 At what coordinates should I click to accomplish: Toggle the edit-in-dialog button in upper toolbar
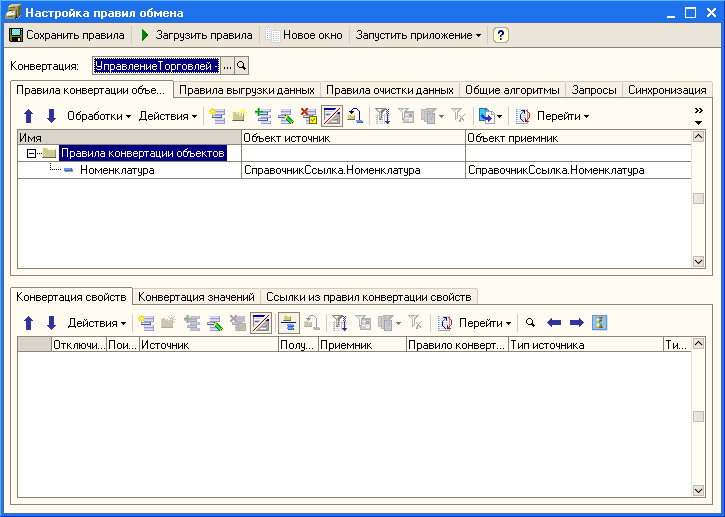331,116
